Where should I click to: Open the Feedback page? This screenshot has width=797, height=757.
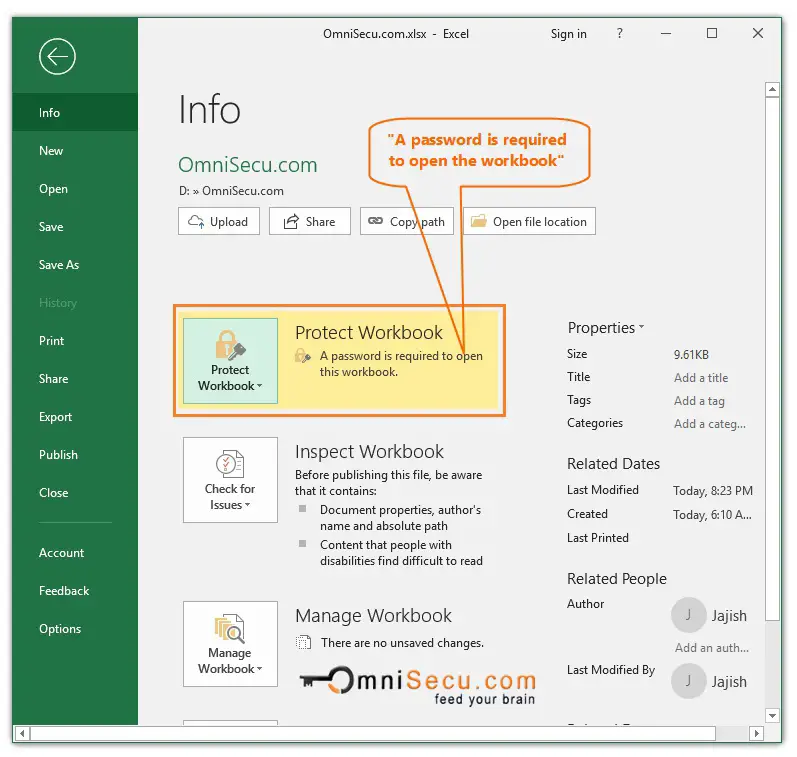coord(75,591)
